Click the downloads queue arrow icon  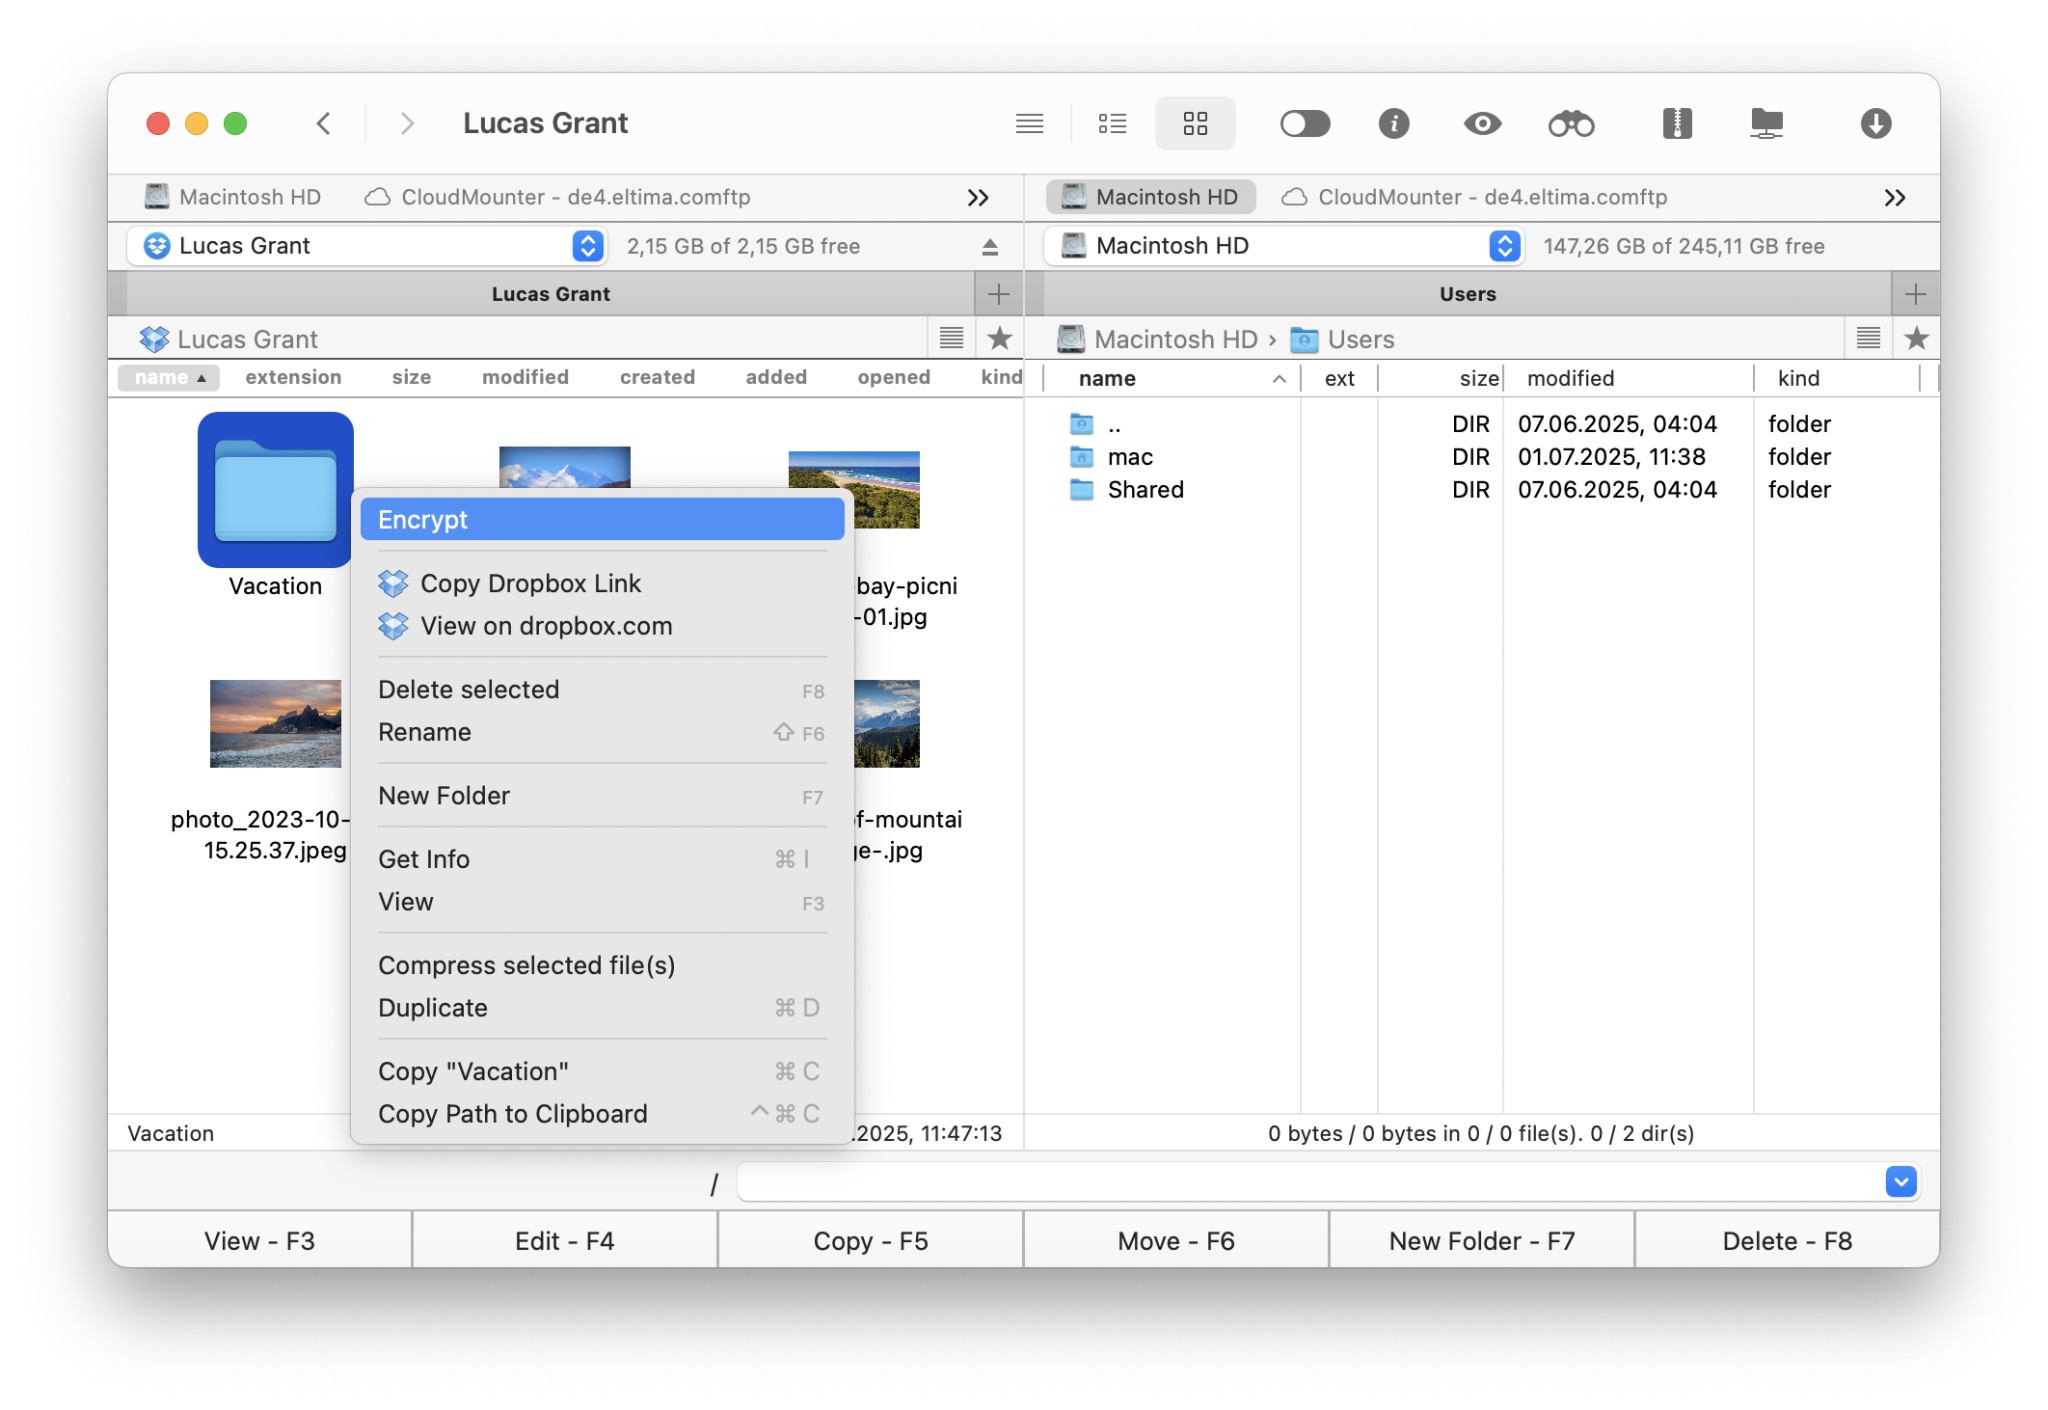tap(1875, 124)
